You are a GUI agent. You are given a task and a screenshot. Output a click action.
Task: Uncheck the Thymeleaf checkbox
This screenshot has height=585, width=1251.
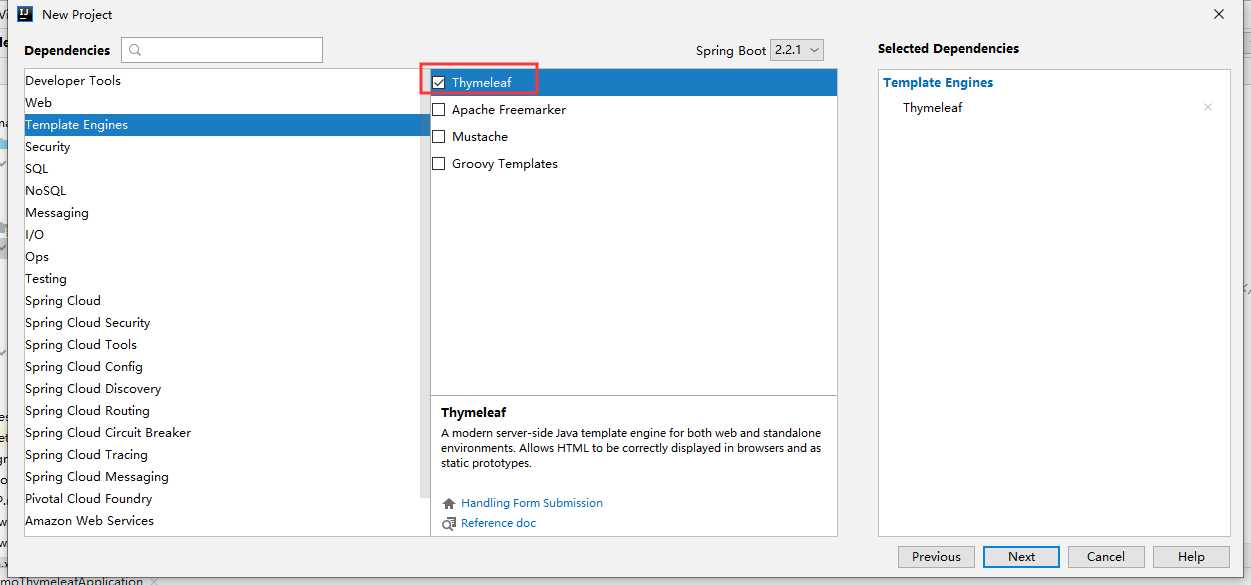tap(438, 83)
